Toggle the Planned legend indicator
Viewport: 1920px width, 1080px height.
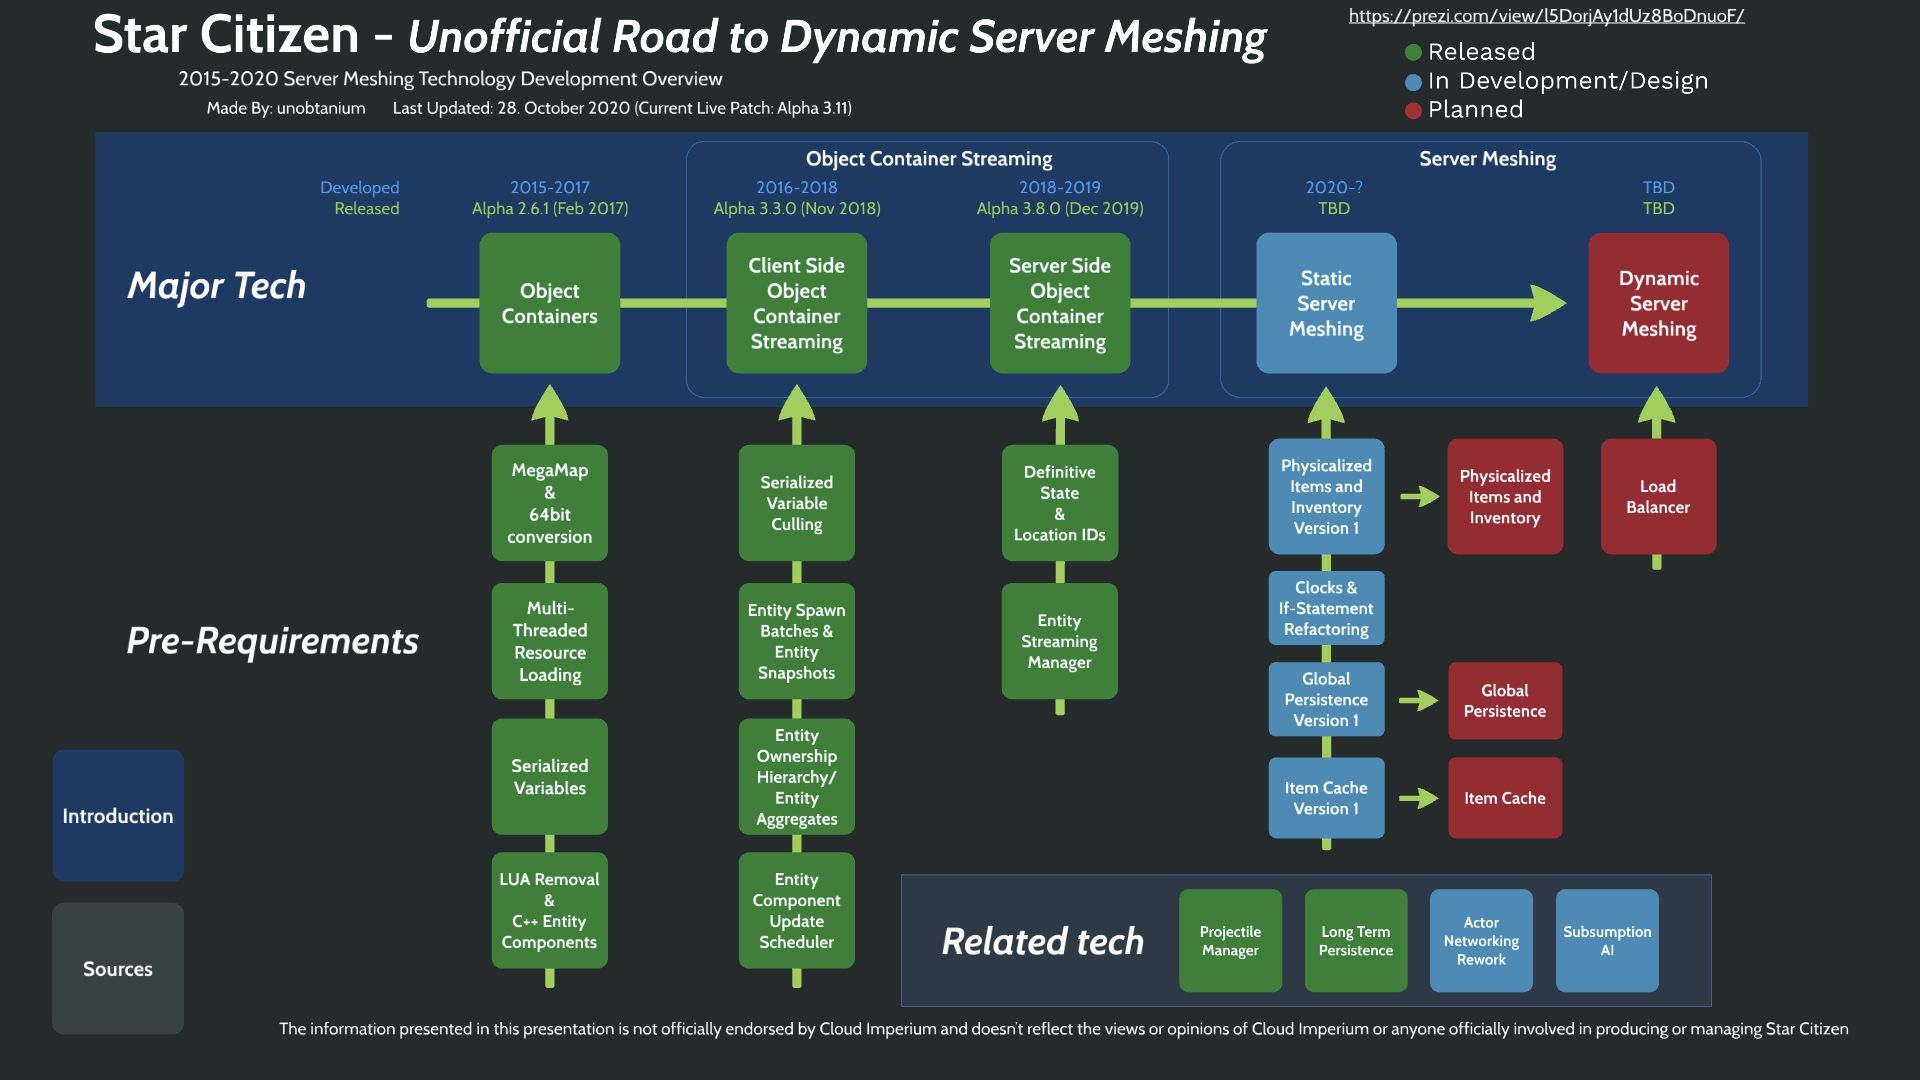pyautogui.click(x=1412, y=110)
